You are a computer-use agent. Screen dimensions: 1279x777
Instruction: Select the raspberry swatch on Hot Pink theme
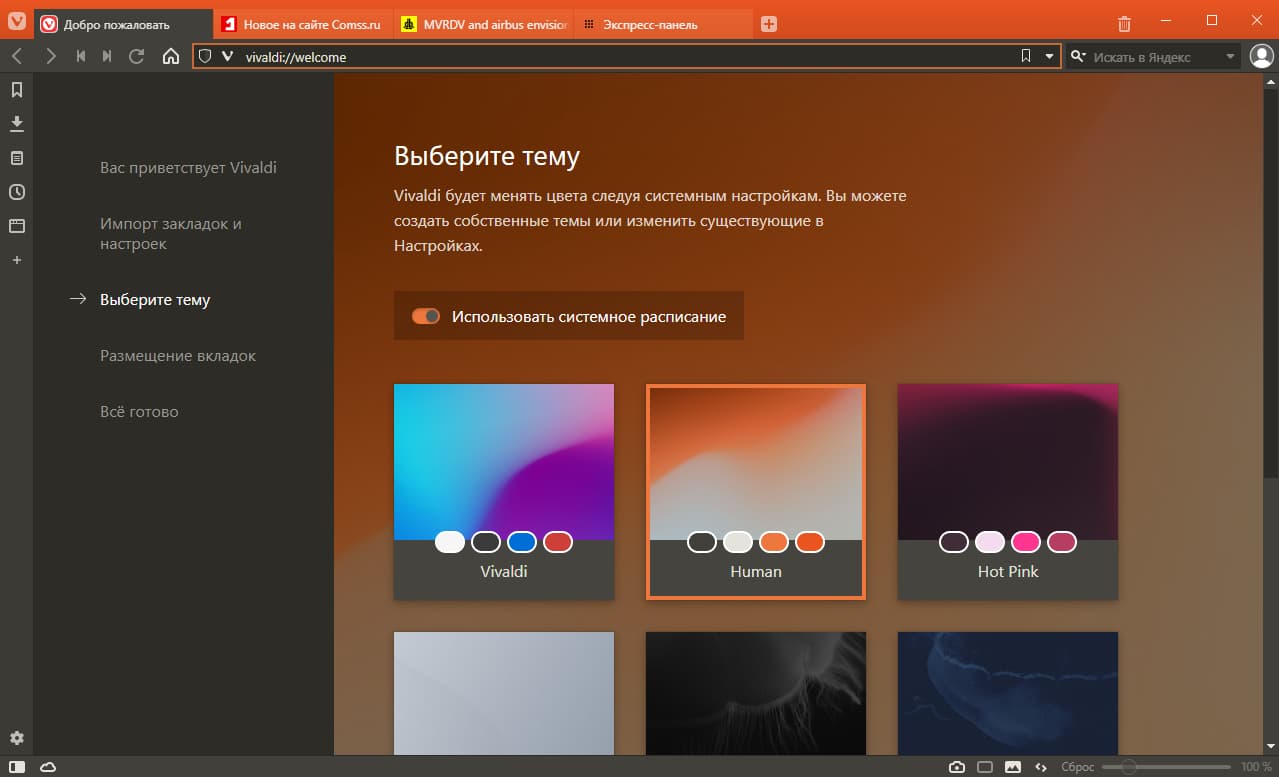point(1062,542)
